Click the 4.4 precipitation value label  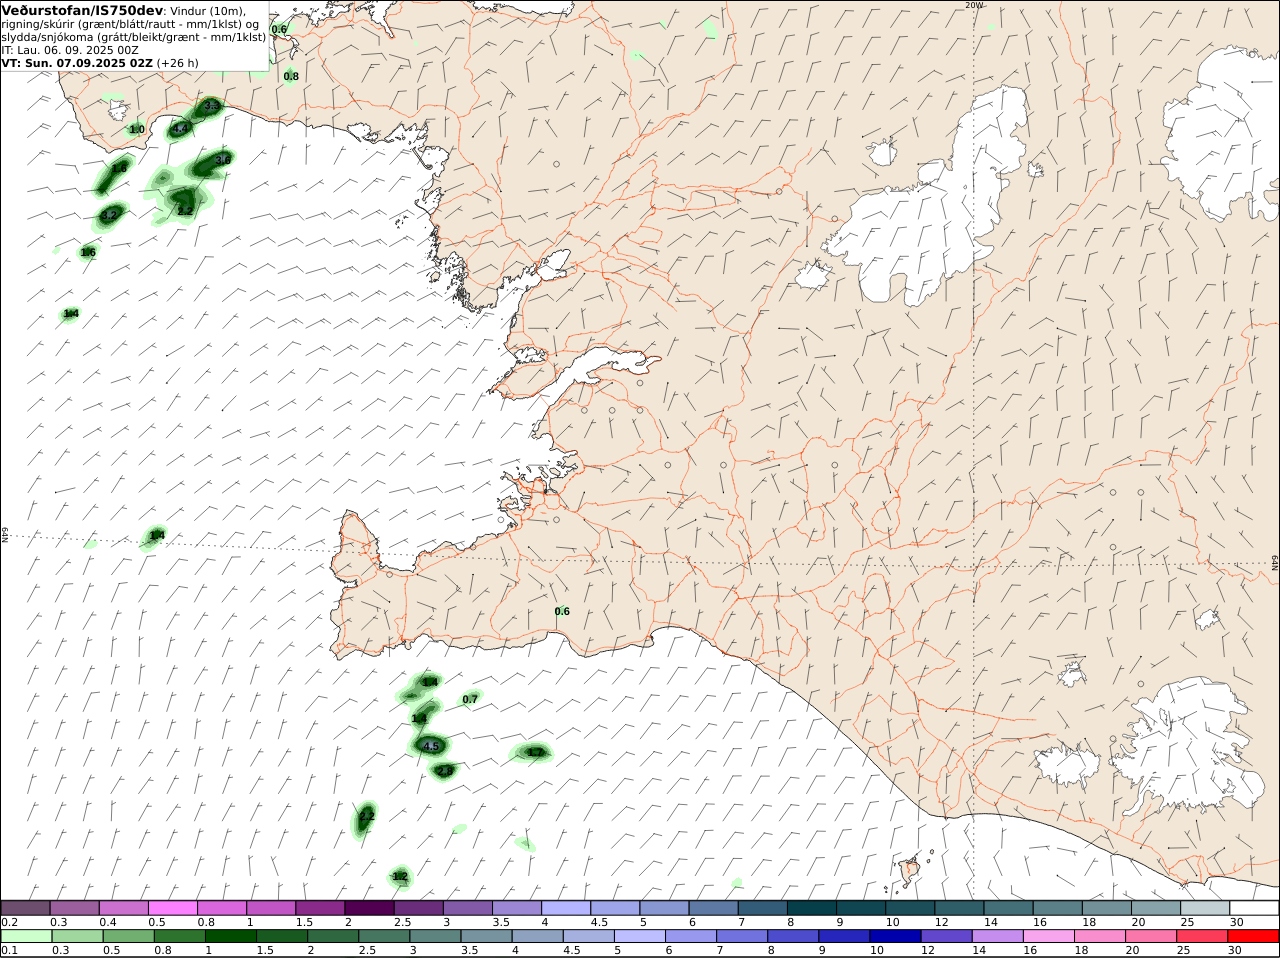pos(180,129)
